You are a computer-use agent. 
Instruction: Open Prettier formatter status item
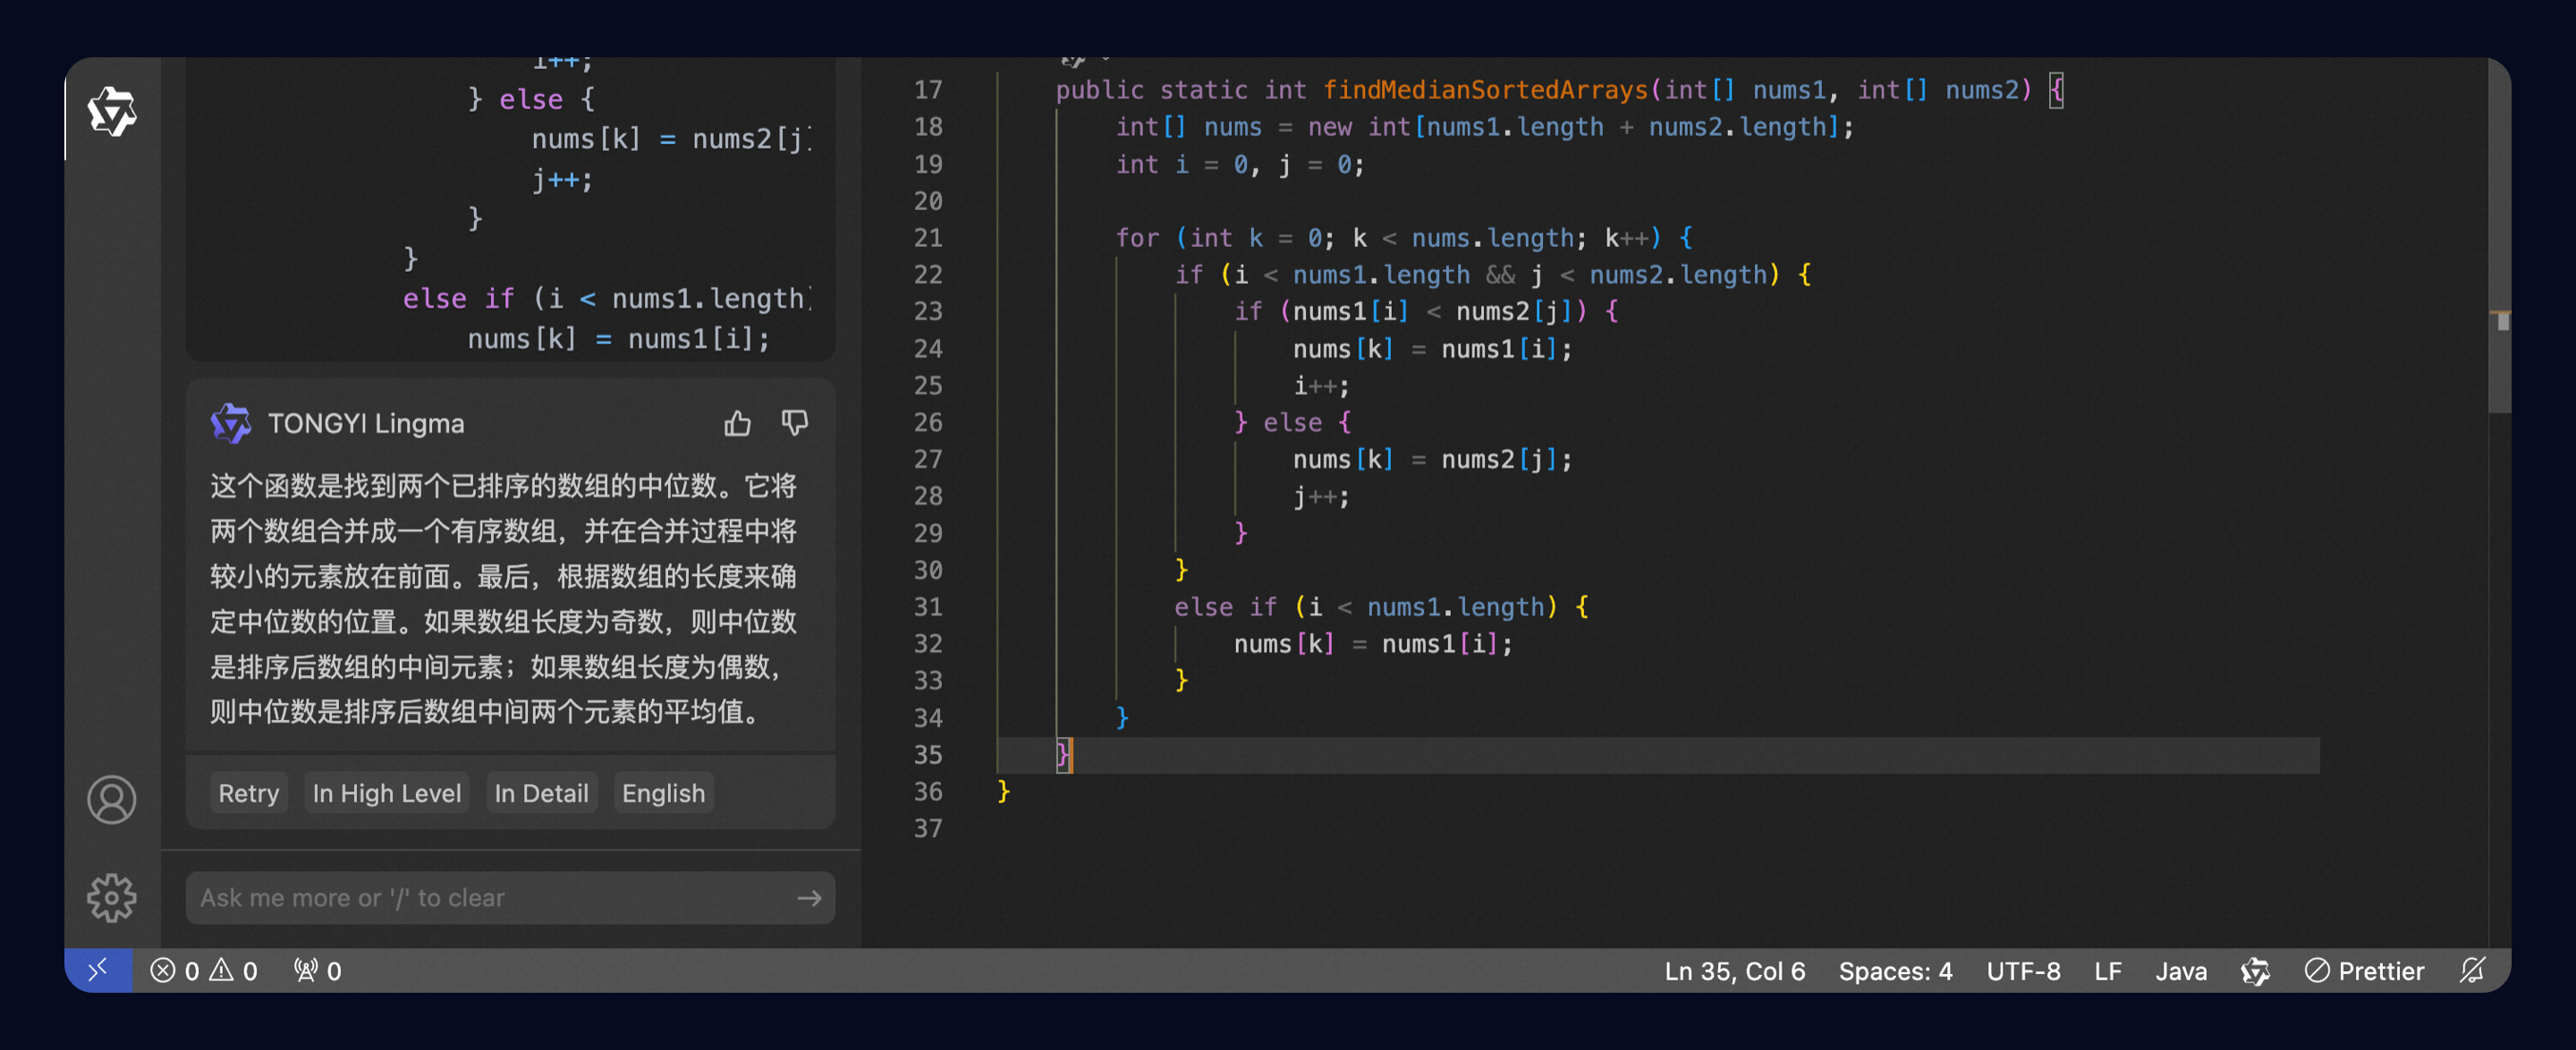pyautogui.click(x=2364, y=971)
